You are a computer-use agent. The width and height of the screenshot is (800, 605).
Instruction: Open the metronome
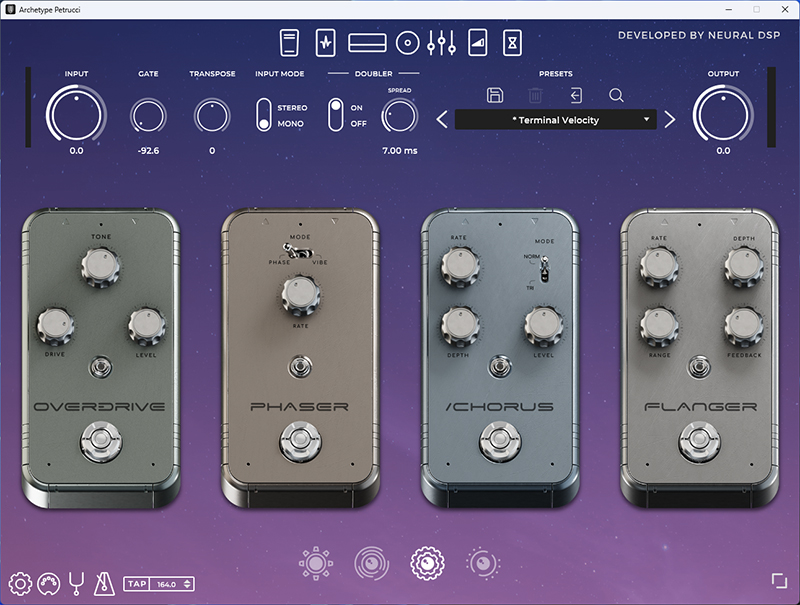point(104,584)
